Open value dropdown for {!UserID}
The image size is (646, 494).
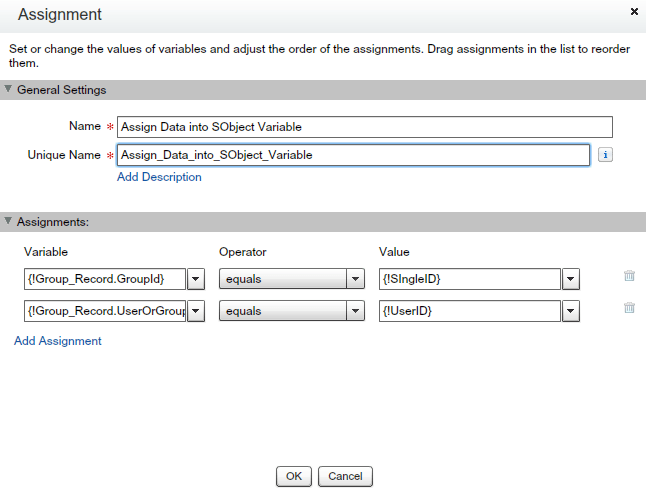571,311
